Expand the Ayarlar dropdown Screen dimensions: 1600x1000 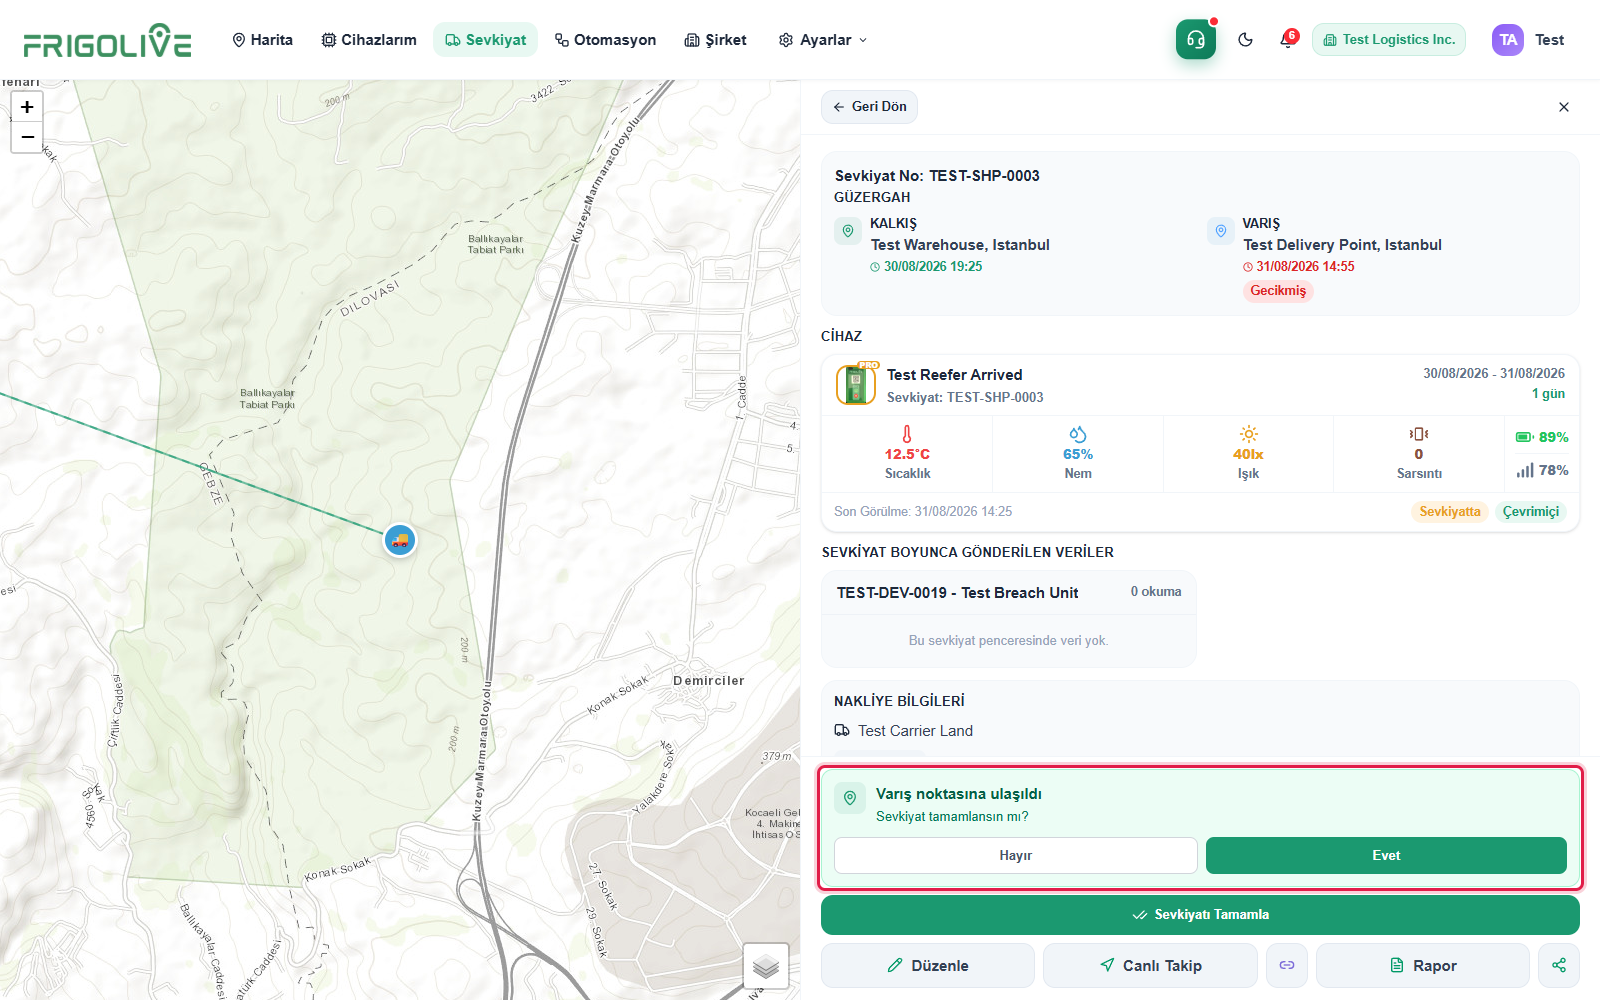[823, 40]
